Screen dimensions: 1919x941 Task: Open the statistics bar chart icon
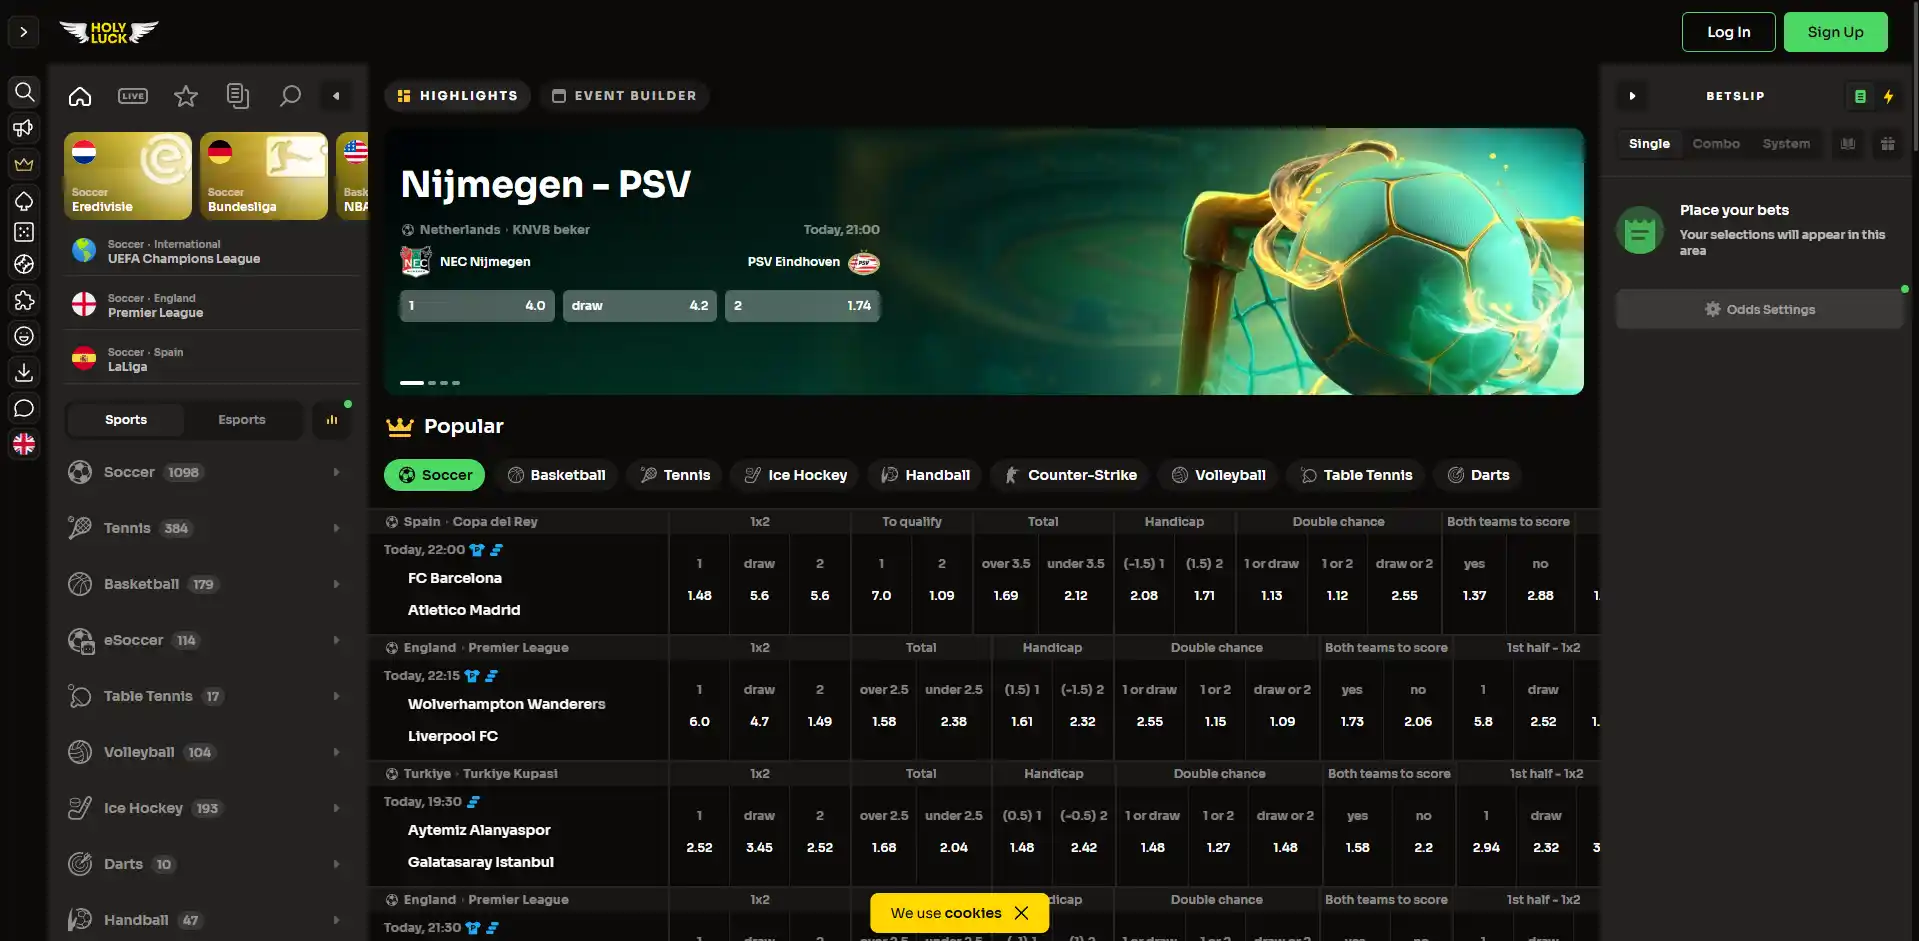click(x=332, y=420)
